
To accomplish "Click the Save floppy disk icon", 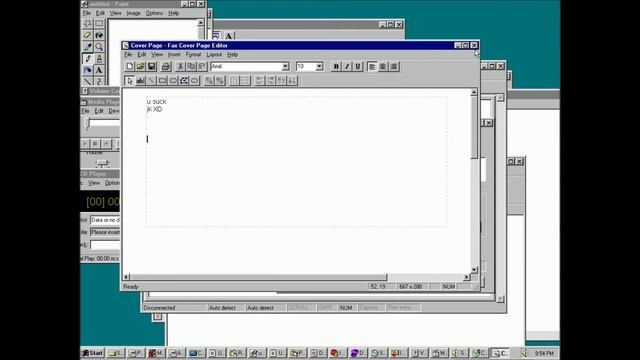I will tap(151, 66).
